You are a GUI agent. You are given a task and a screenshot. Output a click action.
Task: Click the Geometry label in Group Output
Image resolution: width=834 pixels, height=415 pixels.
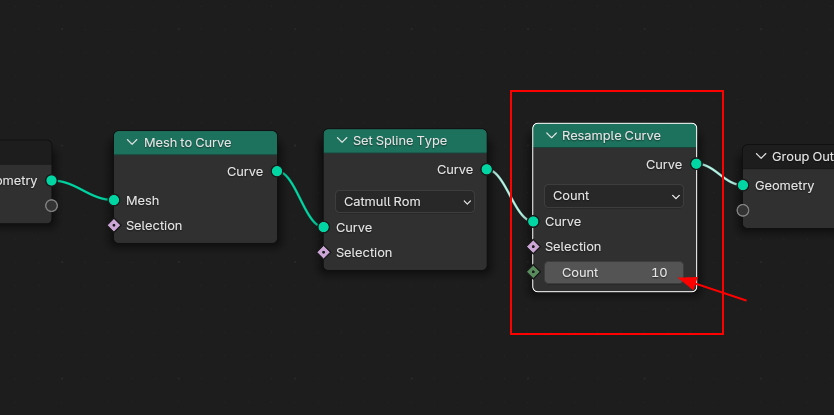pyautogui.click(x=784, y=186)
